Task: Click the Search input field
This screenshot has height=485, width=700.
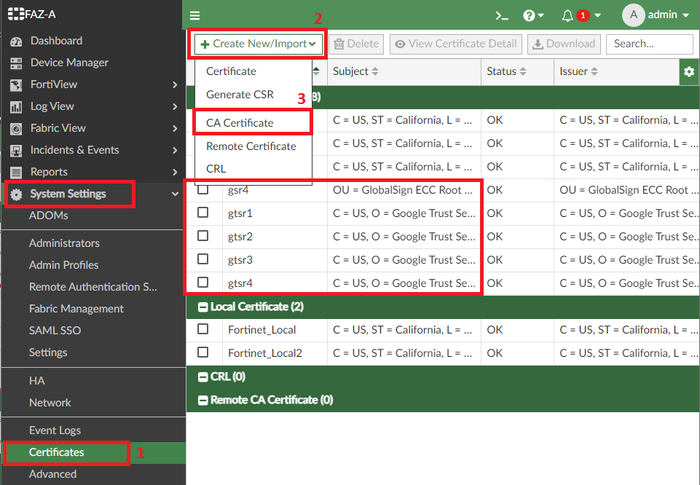Action: 650,44
